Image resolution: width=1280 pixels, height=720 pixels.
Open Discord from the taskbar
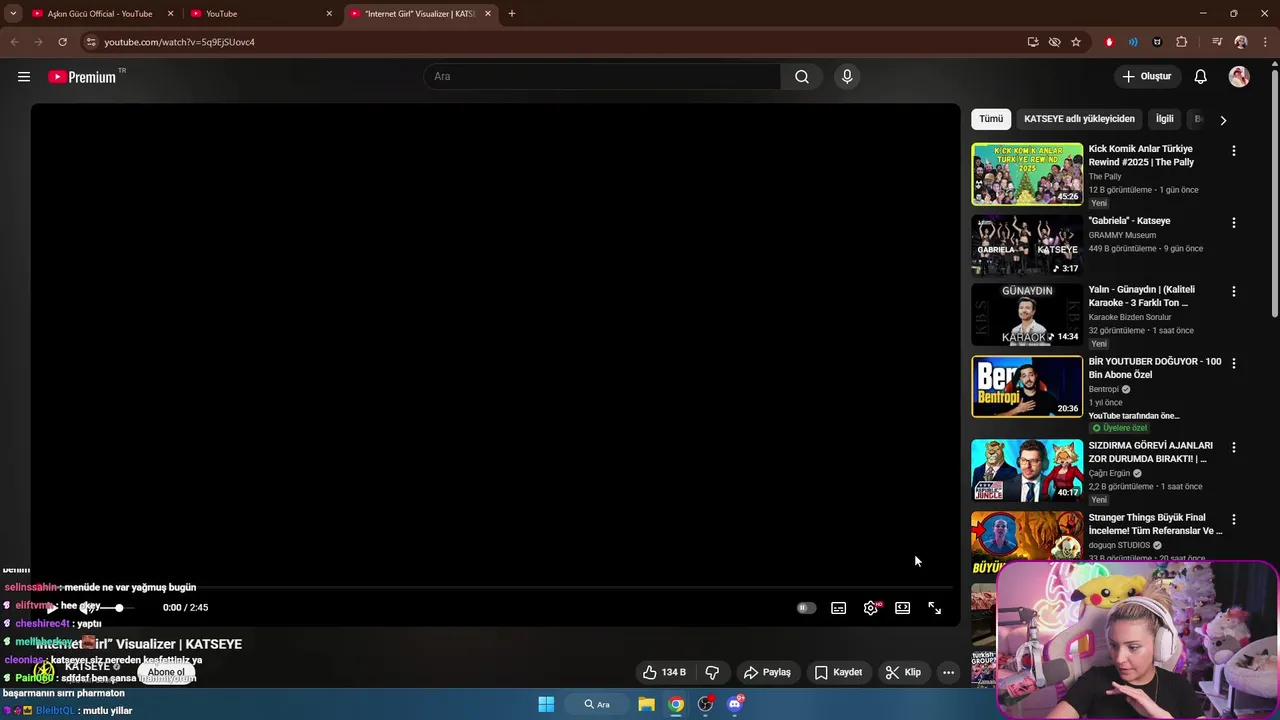coord(735,704)
